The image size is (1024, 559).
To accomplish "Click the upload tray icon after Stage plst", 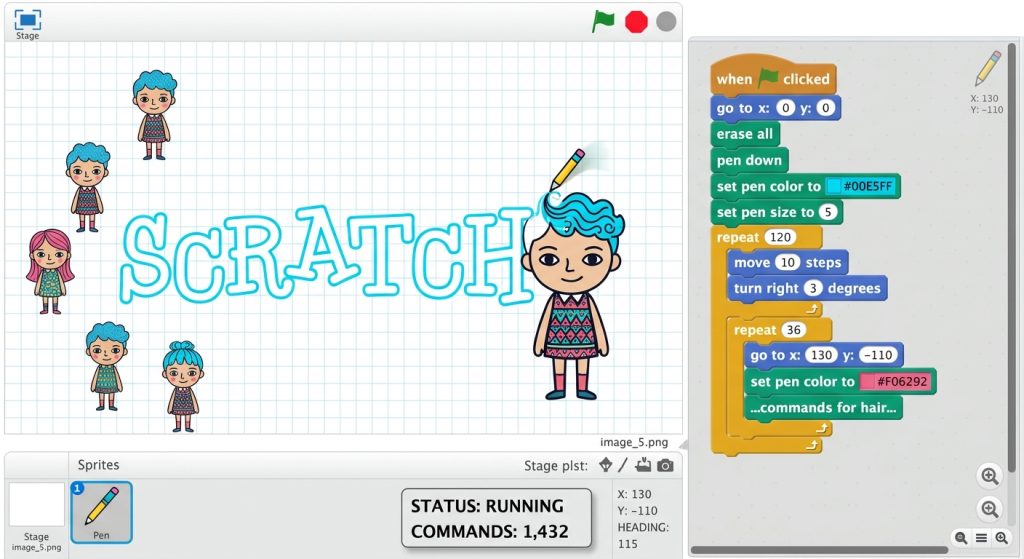I will click(643, 465).
